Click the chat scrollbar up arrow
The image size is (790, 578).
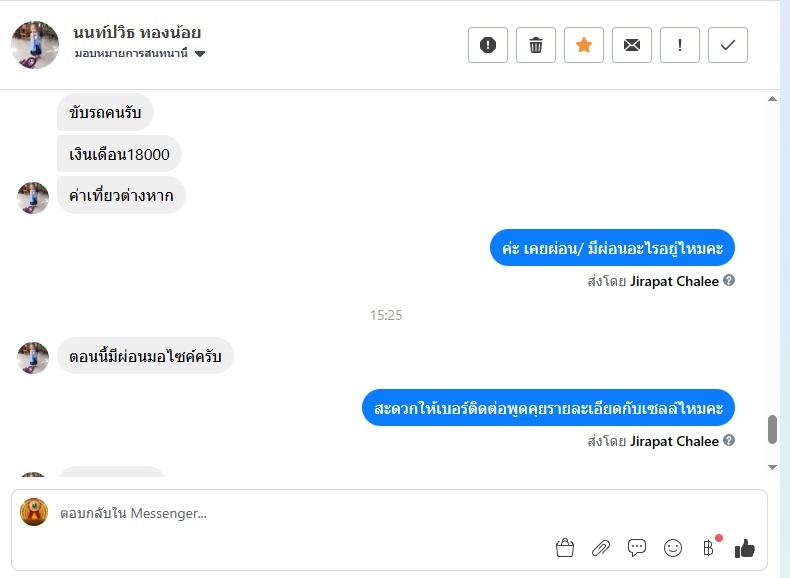pyautogui.click(x=772, y=99)
